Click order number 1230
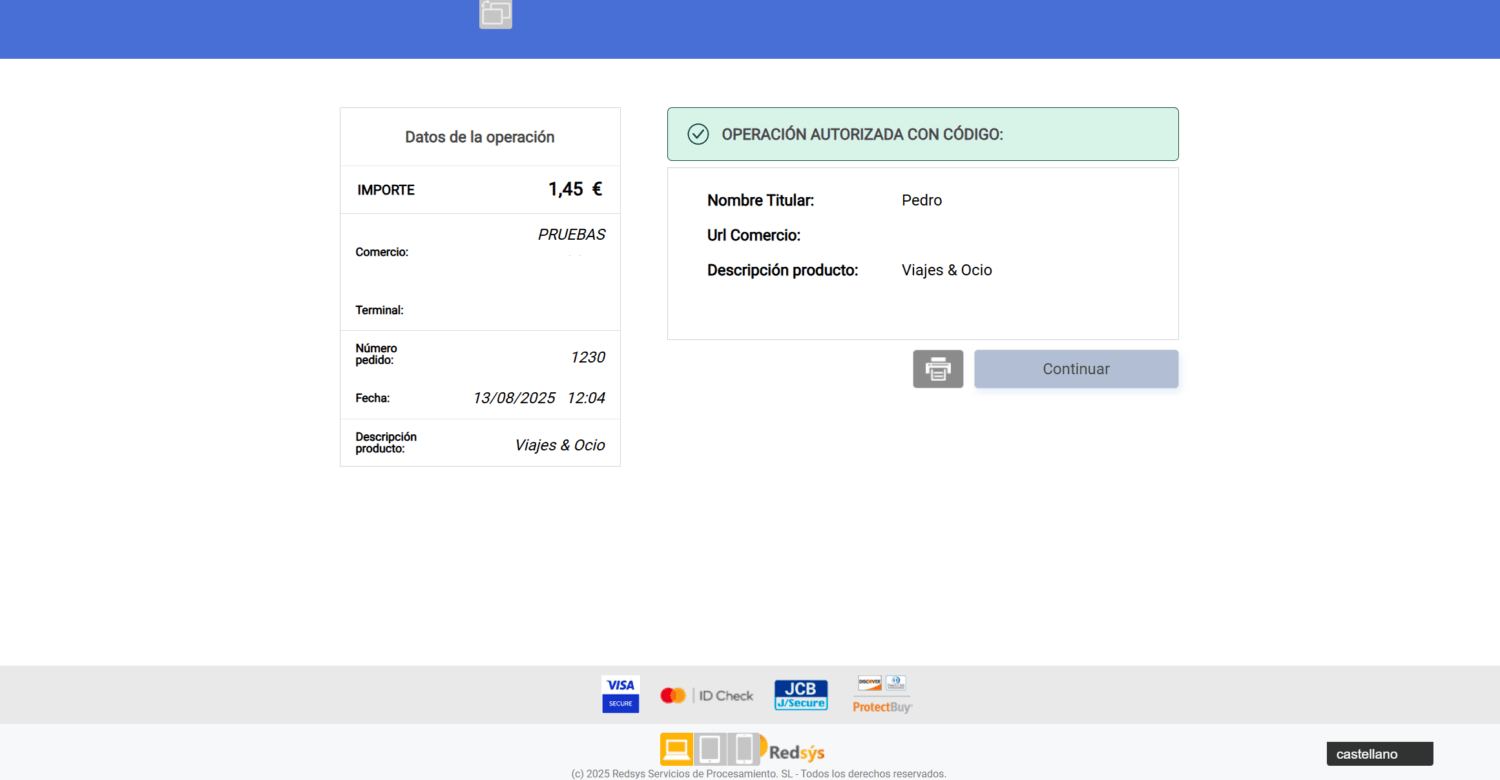 tap(587, 357)
